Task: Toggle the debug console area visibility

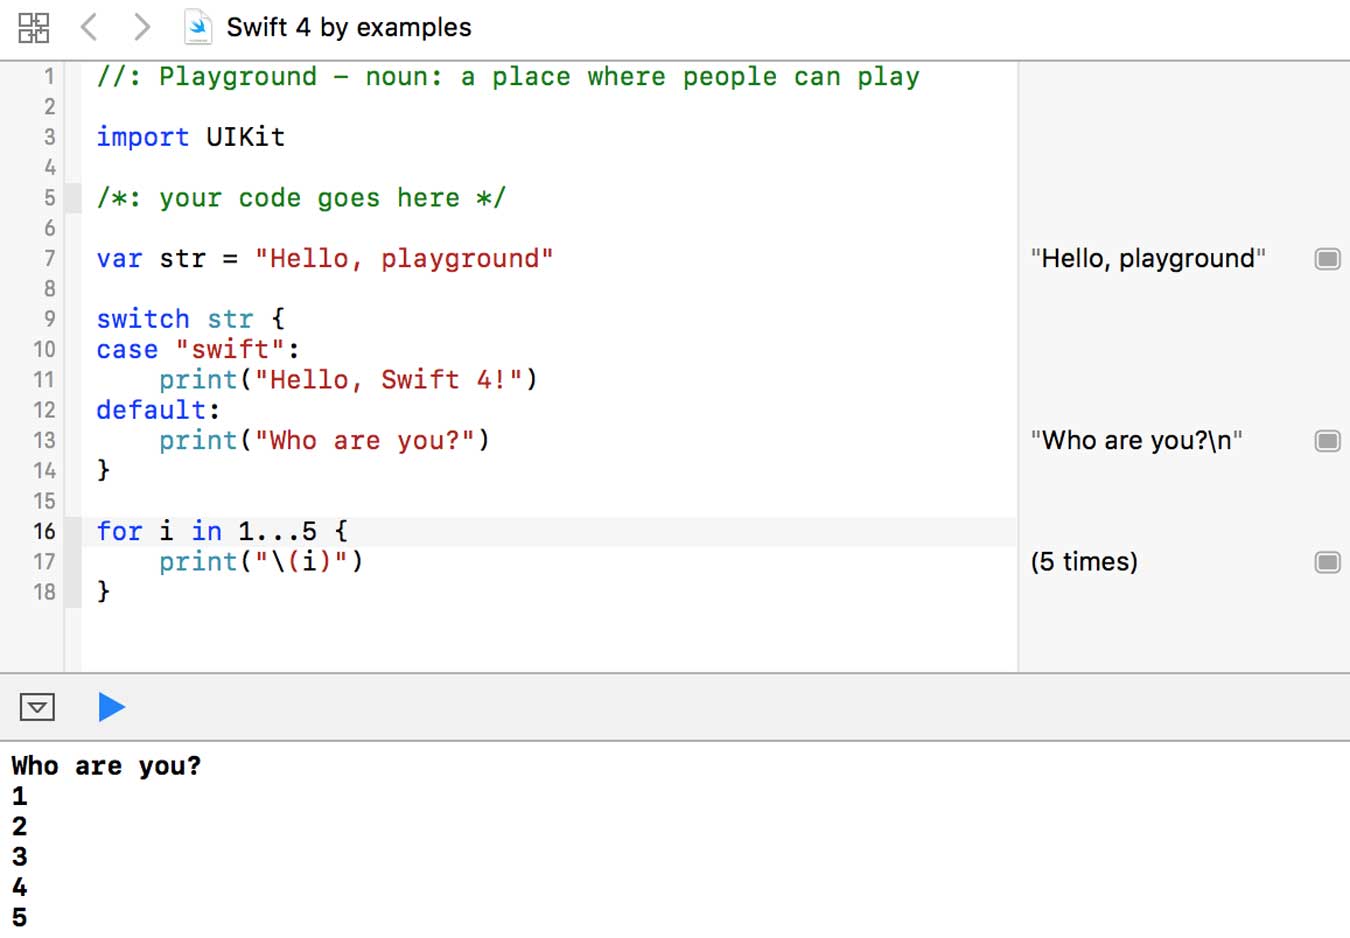Action: [37, 707]
